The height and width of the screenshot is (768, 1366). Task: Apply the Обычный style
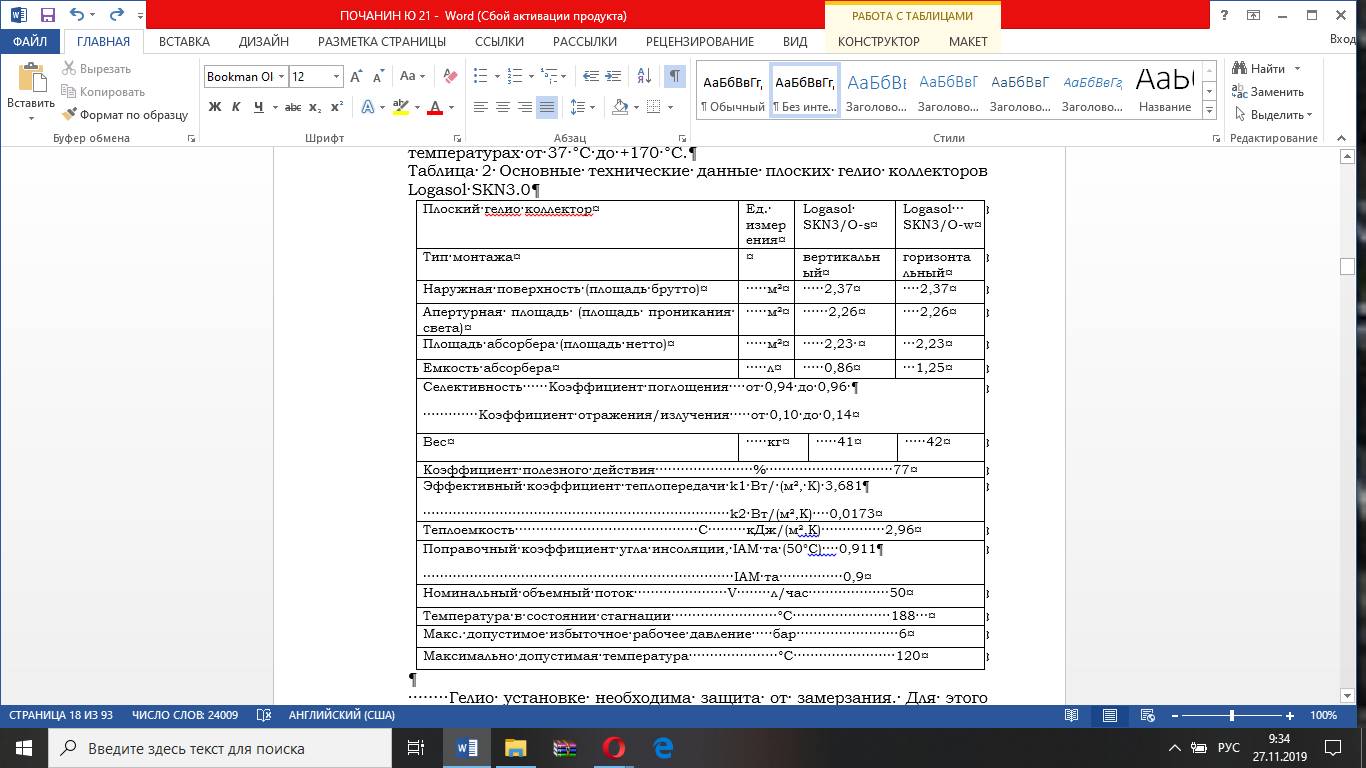[x=732, y=92]
